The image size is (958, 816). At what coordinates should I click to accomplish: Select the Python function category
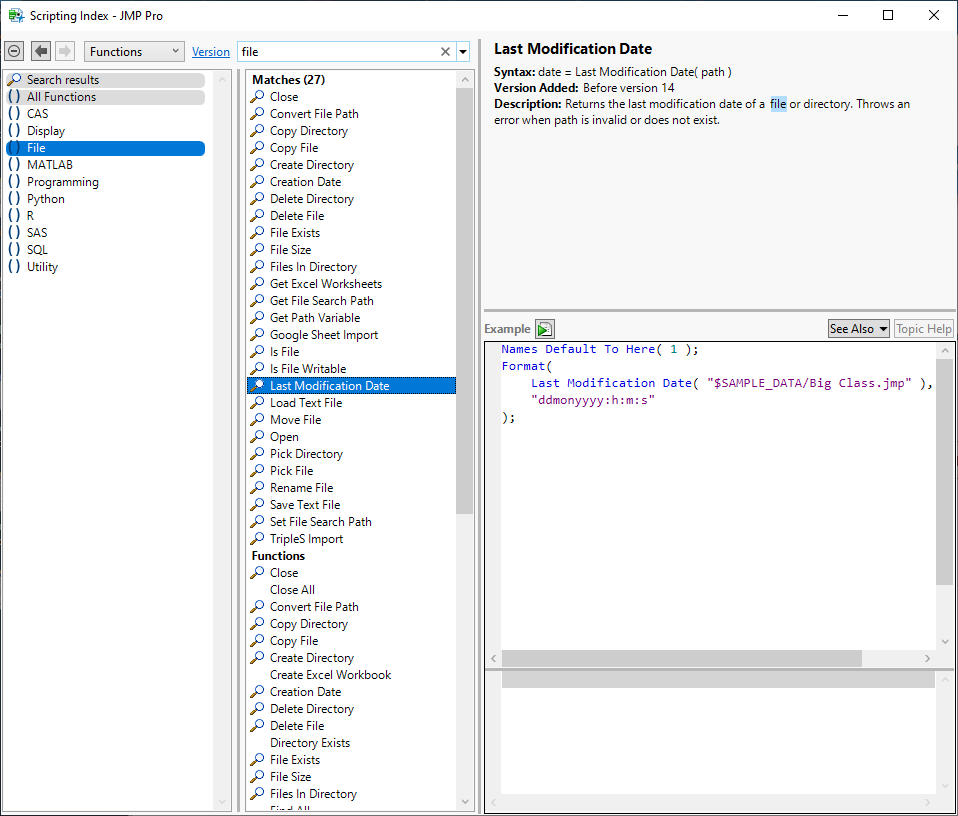click(x=45, y=199)
